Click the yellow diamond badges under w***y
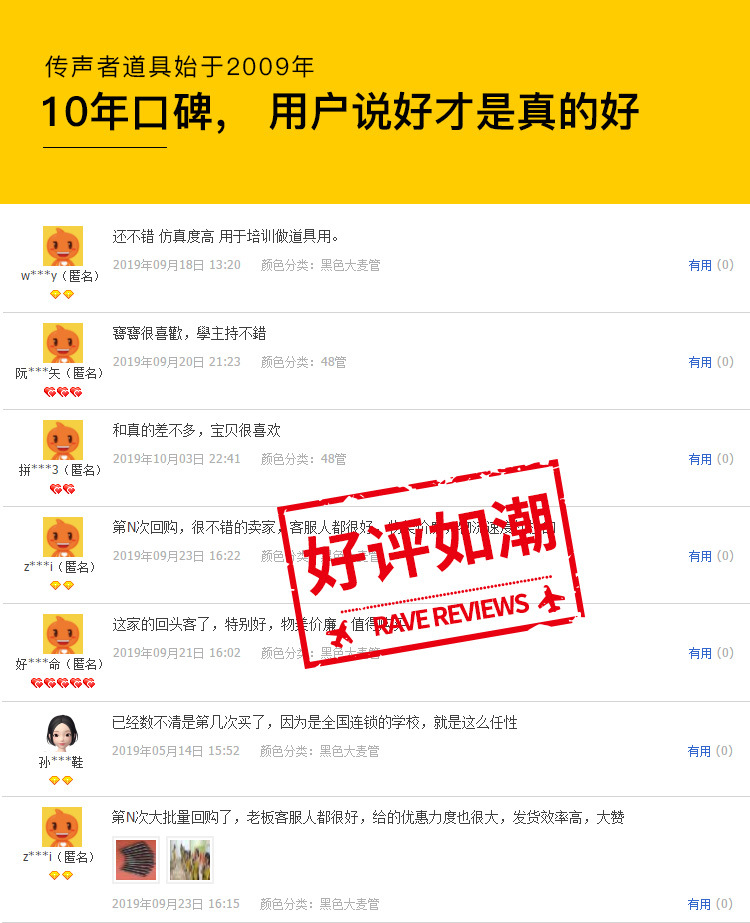This screenshot has height=923, width=750. [x=62, y=294]
